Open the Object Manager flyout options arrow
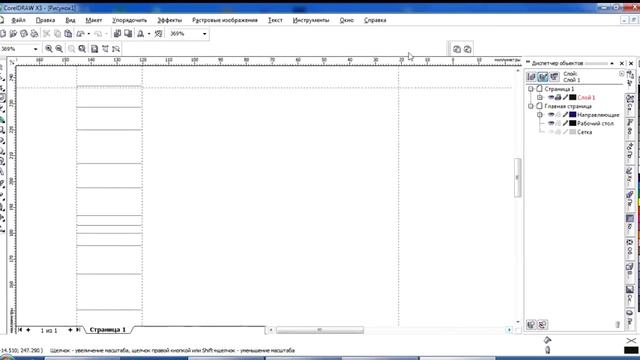The image size is (640, 360). point(622,73)
